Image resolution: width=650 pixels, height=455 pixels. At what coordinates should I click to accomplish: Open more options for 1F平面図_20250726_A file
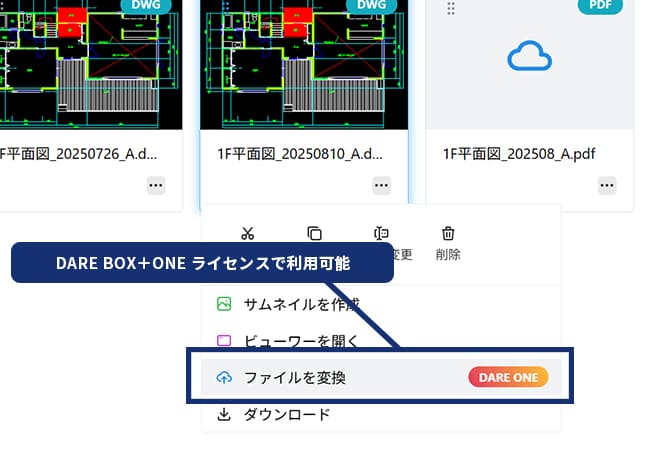155,185
